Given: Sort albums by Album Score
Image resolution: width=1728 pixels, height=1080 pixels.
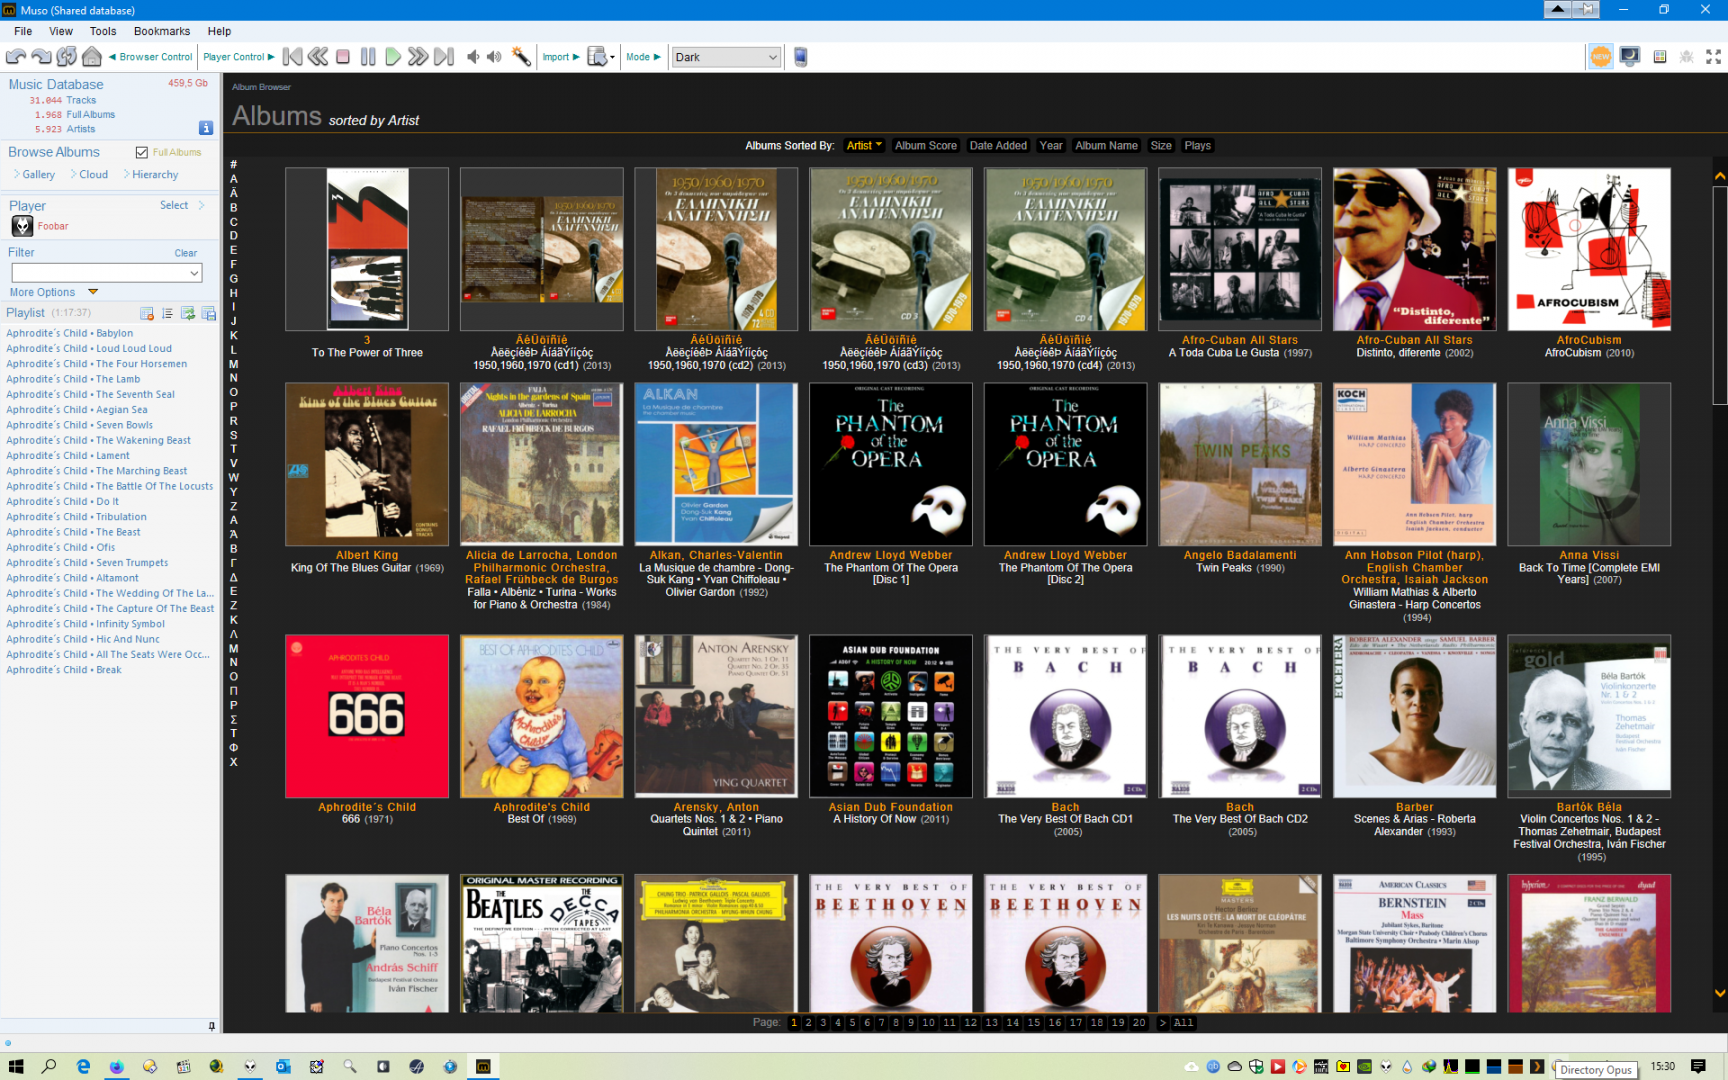Looking at the screenshot, I should [x=925, y=146].
